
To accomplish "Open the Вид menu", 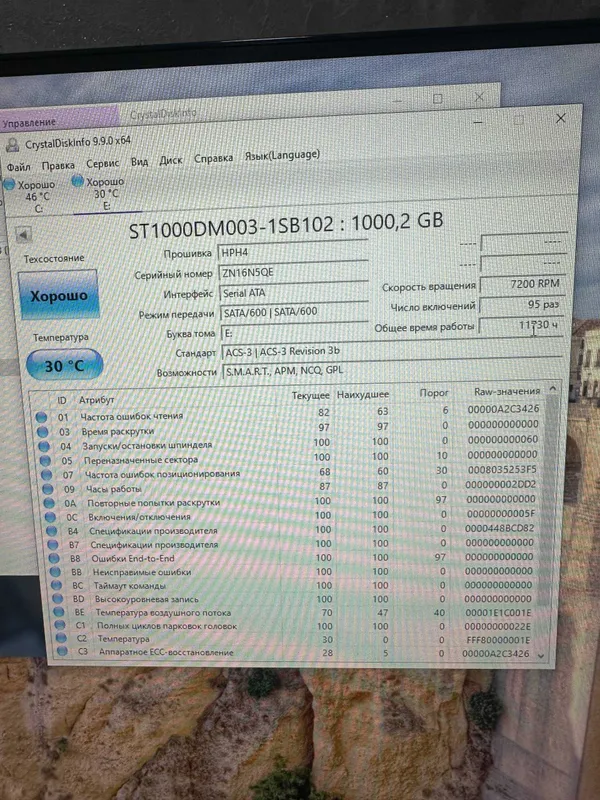I will point(139,162).
